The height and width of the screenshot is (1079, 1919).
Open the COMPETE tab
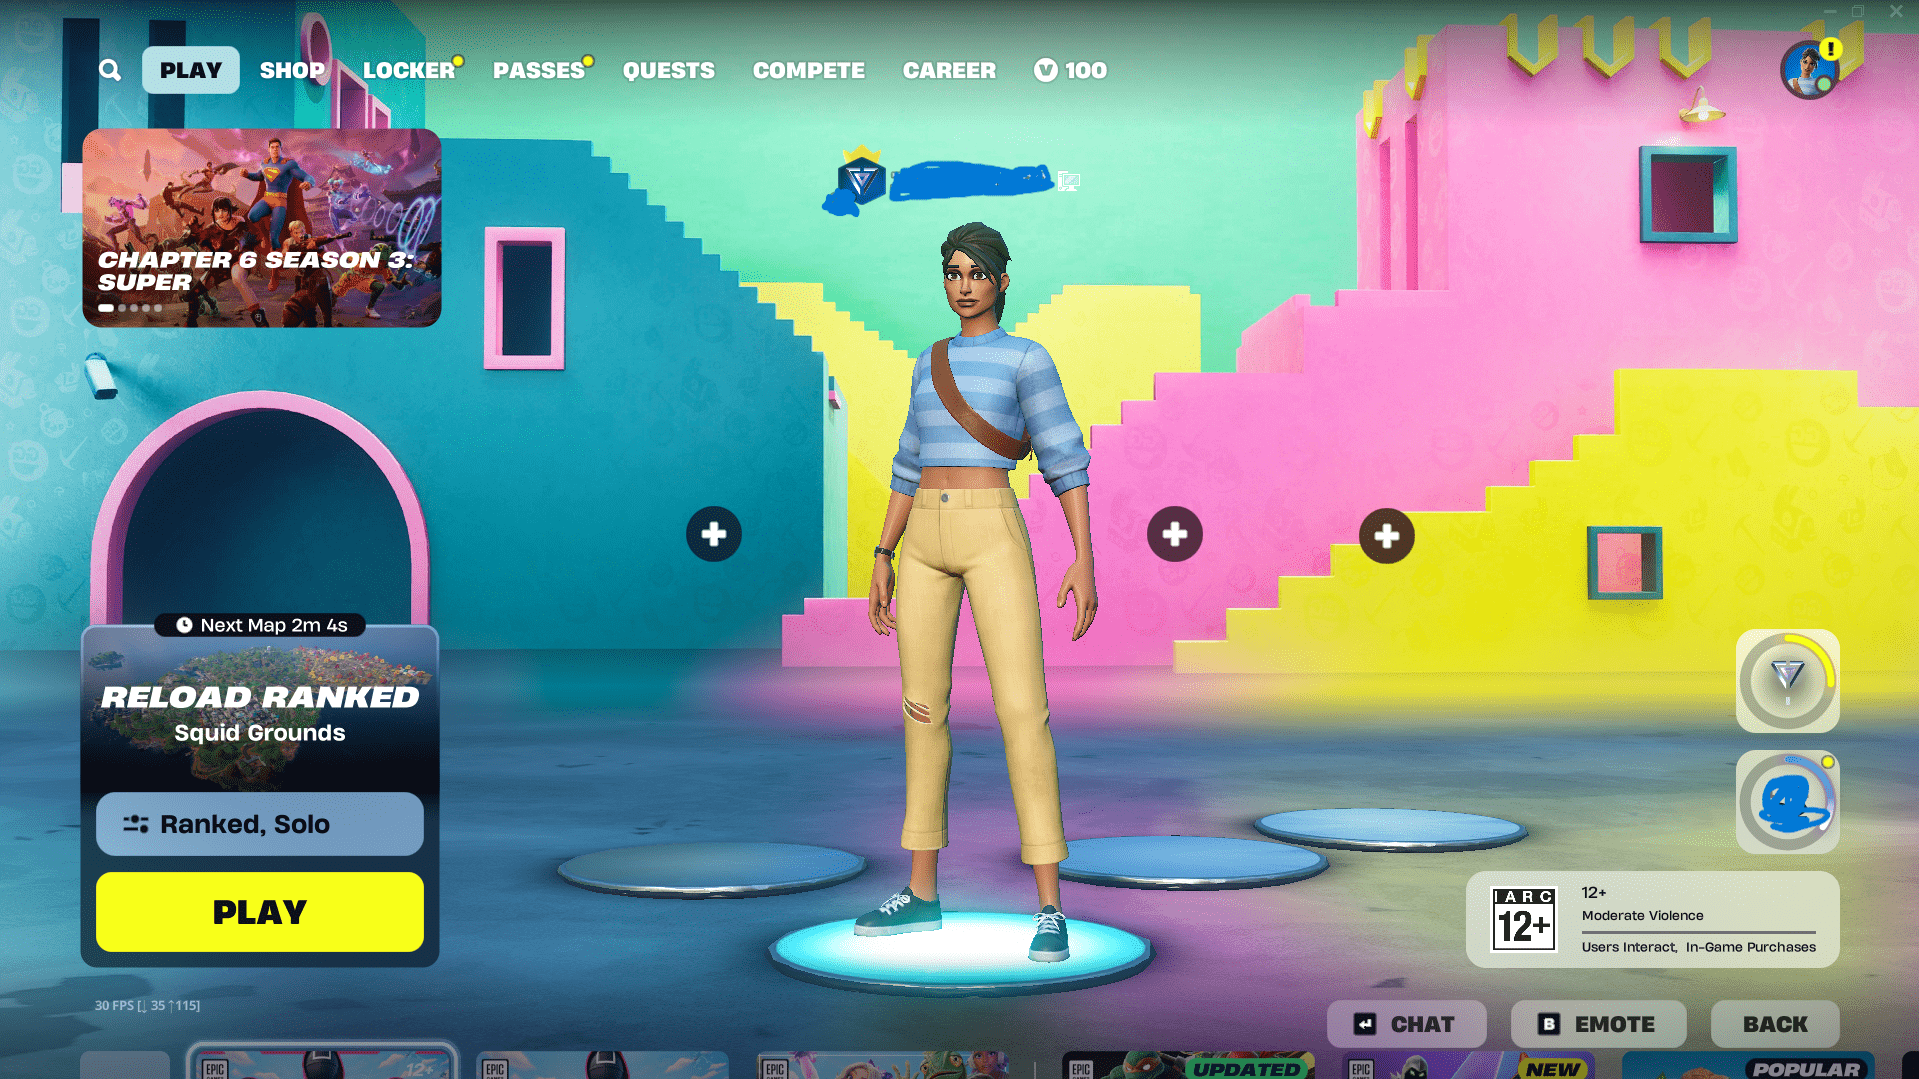(x=809, y=70)
